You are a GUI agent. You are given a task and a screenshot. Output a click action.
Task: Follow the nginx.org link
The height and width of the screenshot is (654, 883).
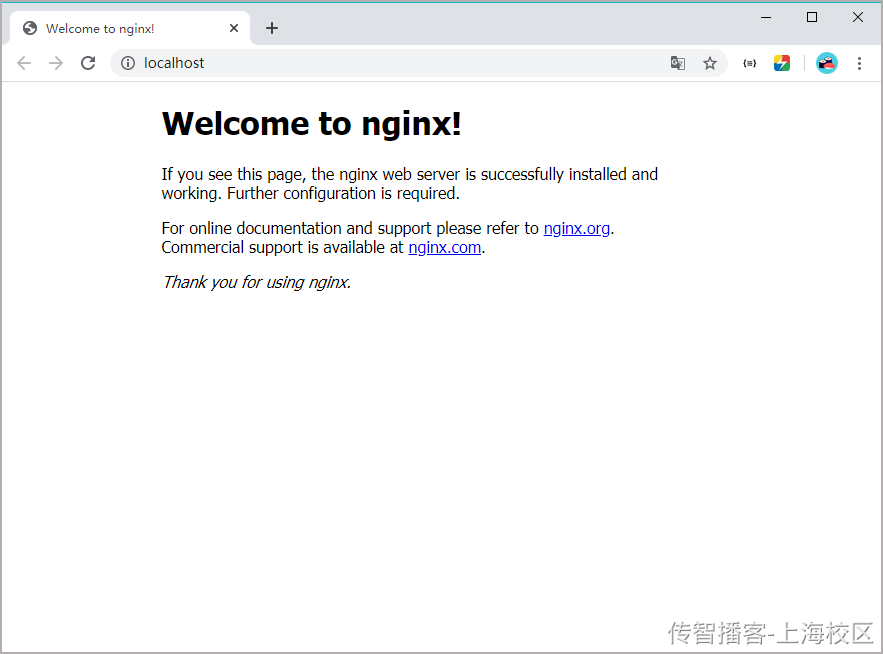point(577,228)
